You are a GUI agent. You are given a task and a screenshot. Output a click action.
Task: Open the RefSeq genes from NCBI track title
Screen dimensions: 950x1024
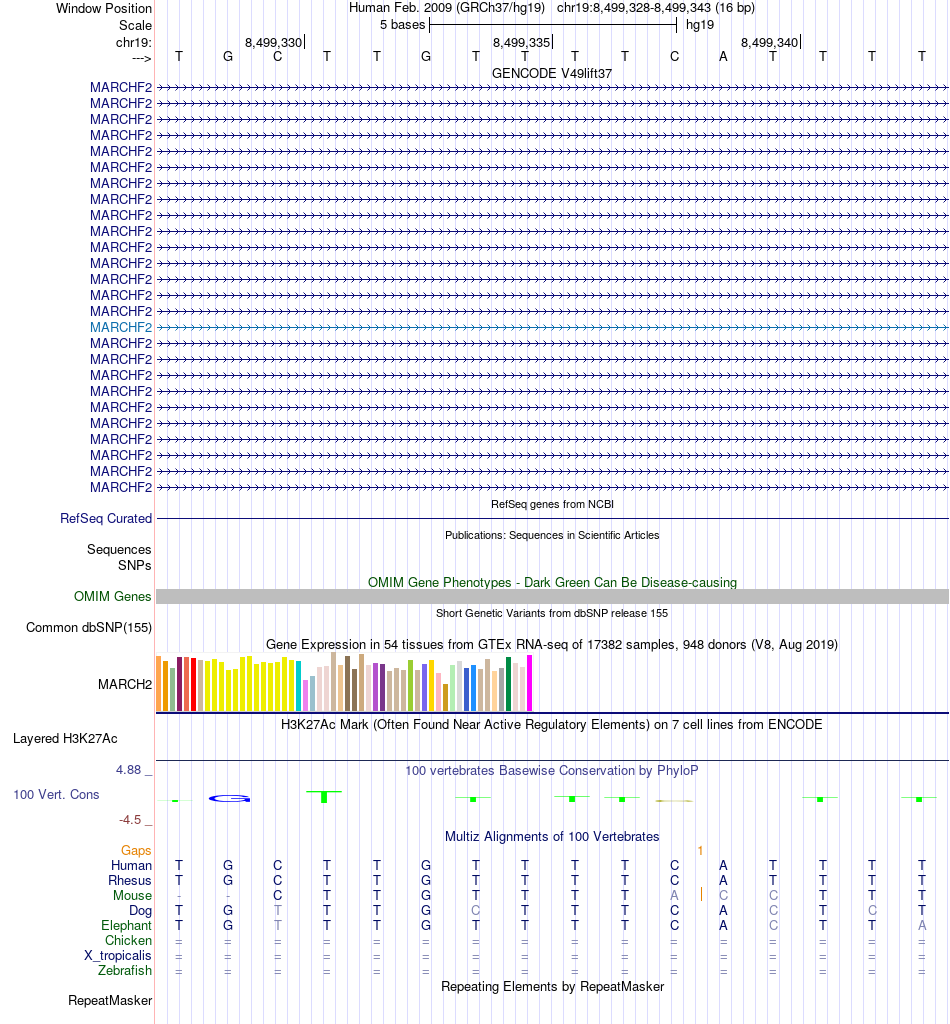tap(552, 504)
